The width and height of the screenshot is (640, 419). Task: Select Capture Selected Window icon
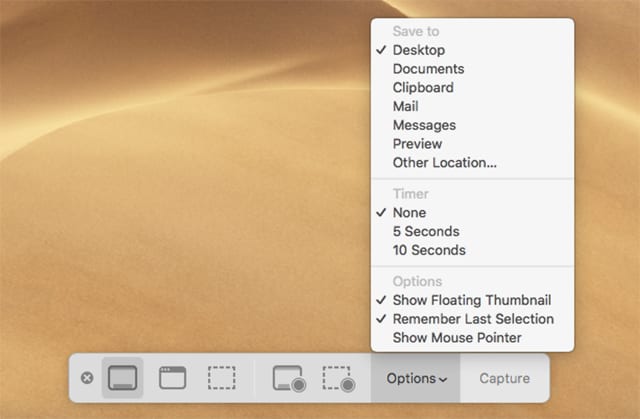[x=173, y=378]
